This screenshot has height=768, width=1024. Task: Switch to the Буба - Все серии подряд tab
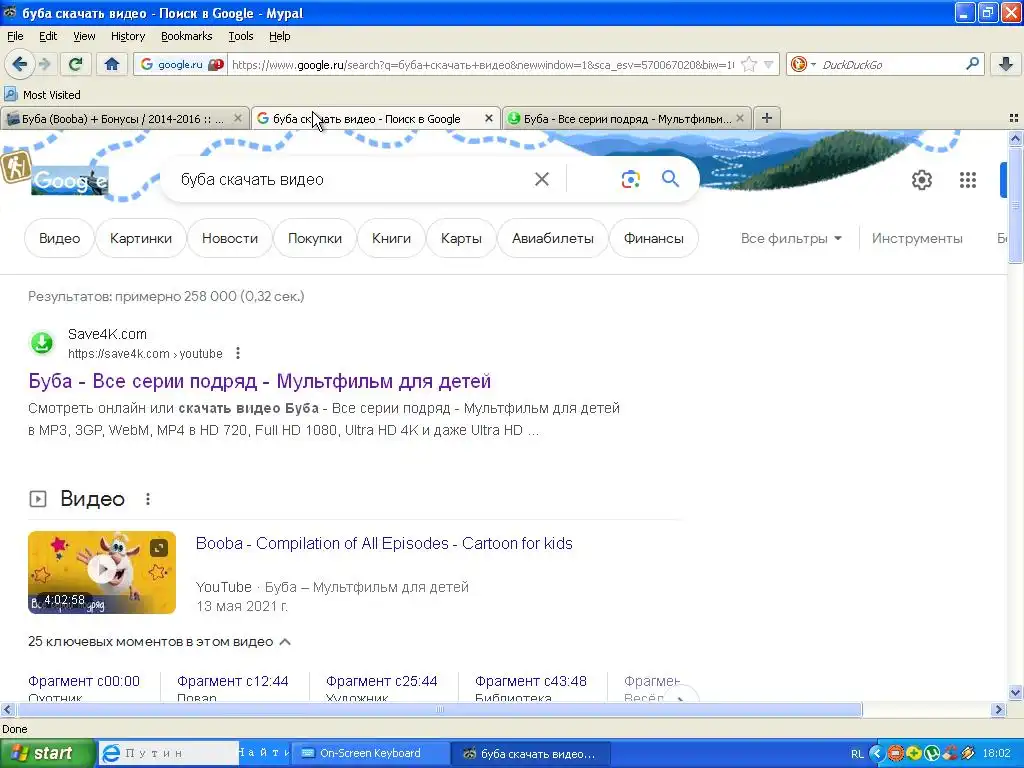coord(627,119)
